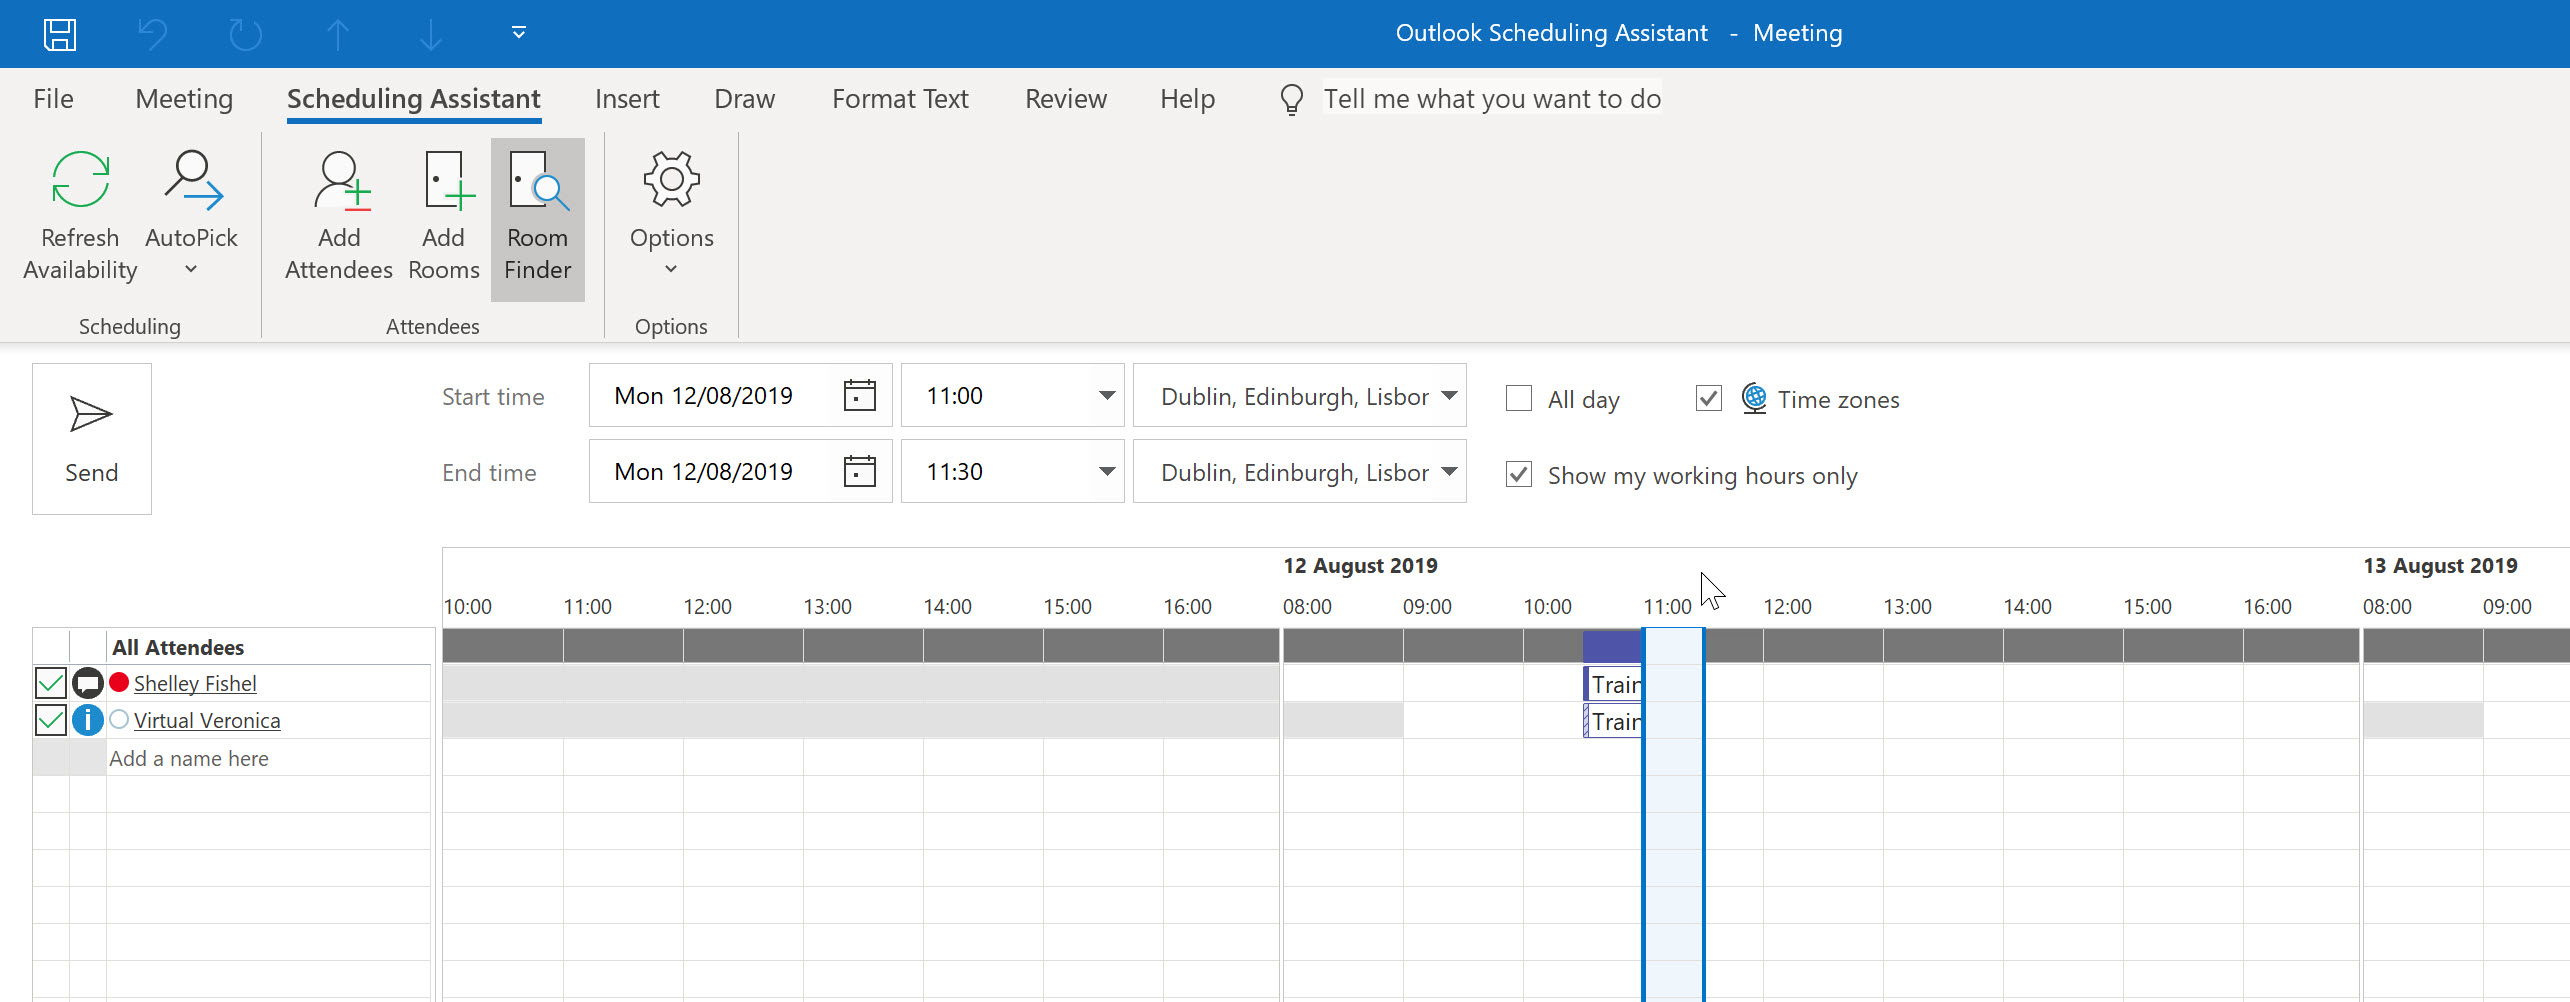Click the Save icon in title bar

[60, 34]
